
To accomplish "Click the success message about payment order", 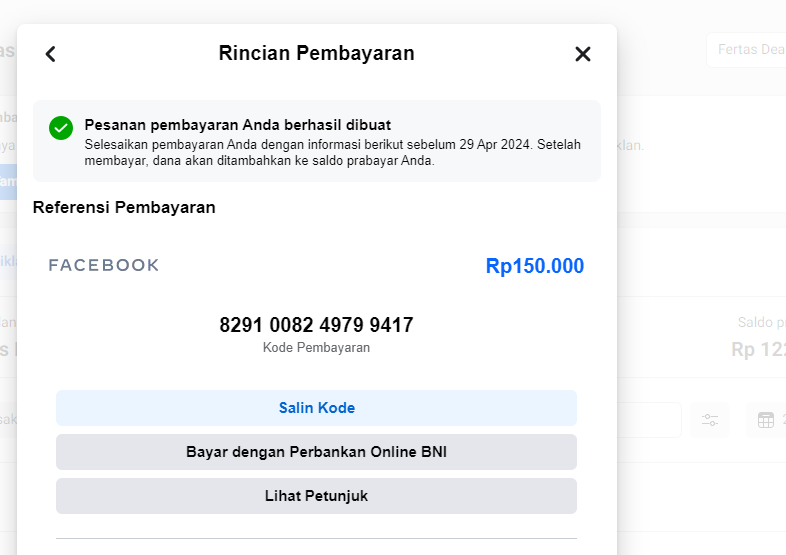I will (237, 125).
